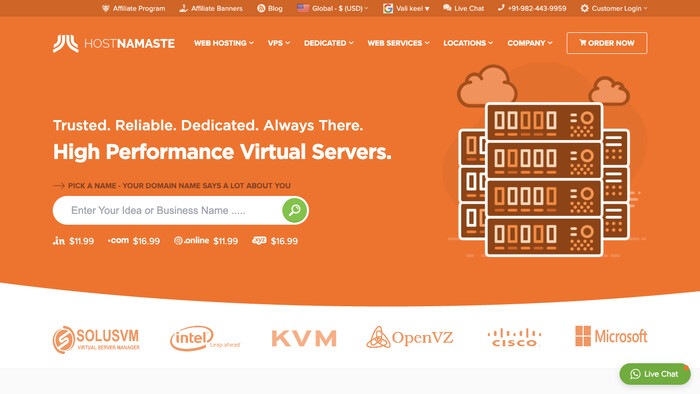Go to the Blog page
The width and height of the screenshot is (700, 394).
270,8
